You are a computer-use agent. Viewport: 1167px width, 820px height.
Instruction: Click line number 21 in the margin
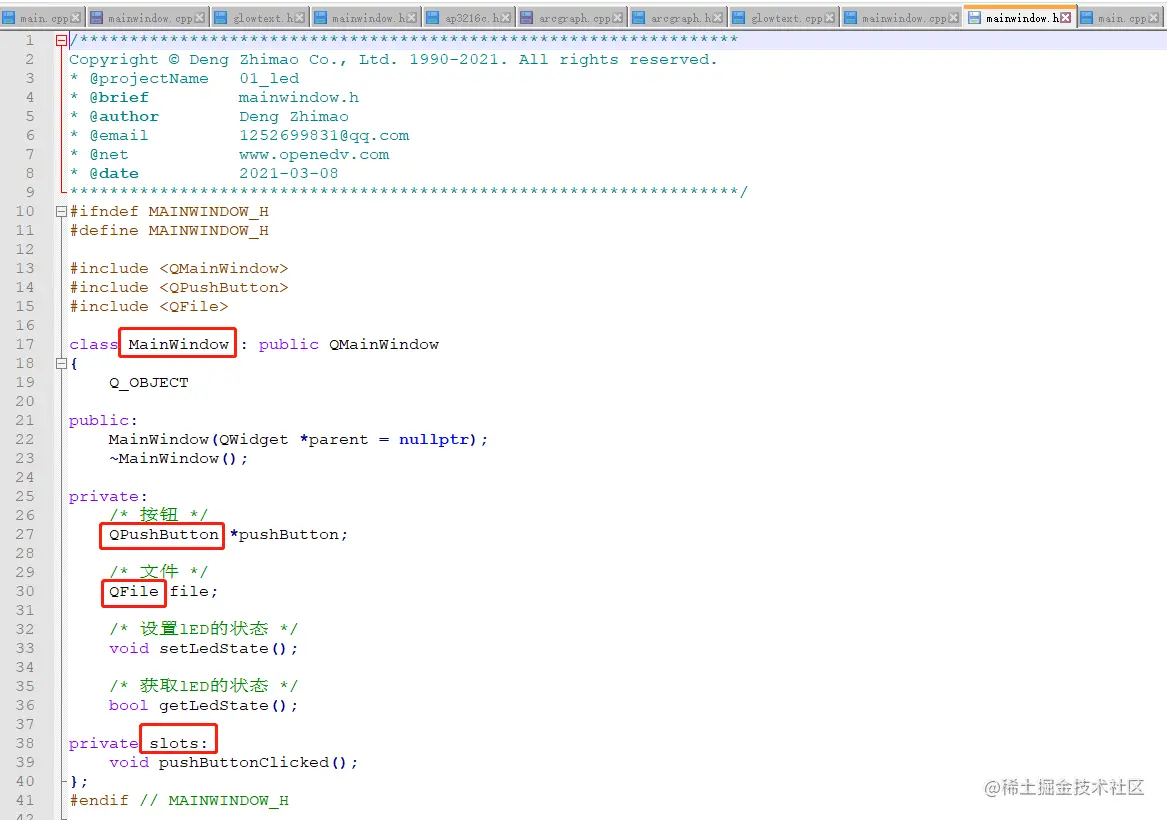point(25,420)
